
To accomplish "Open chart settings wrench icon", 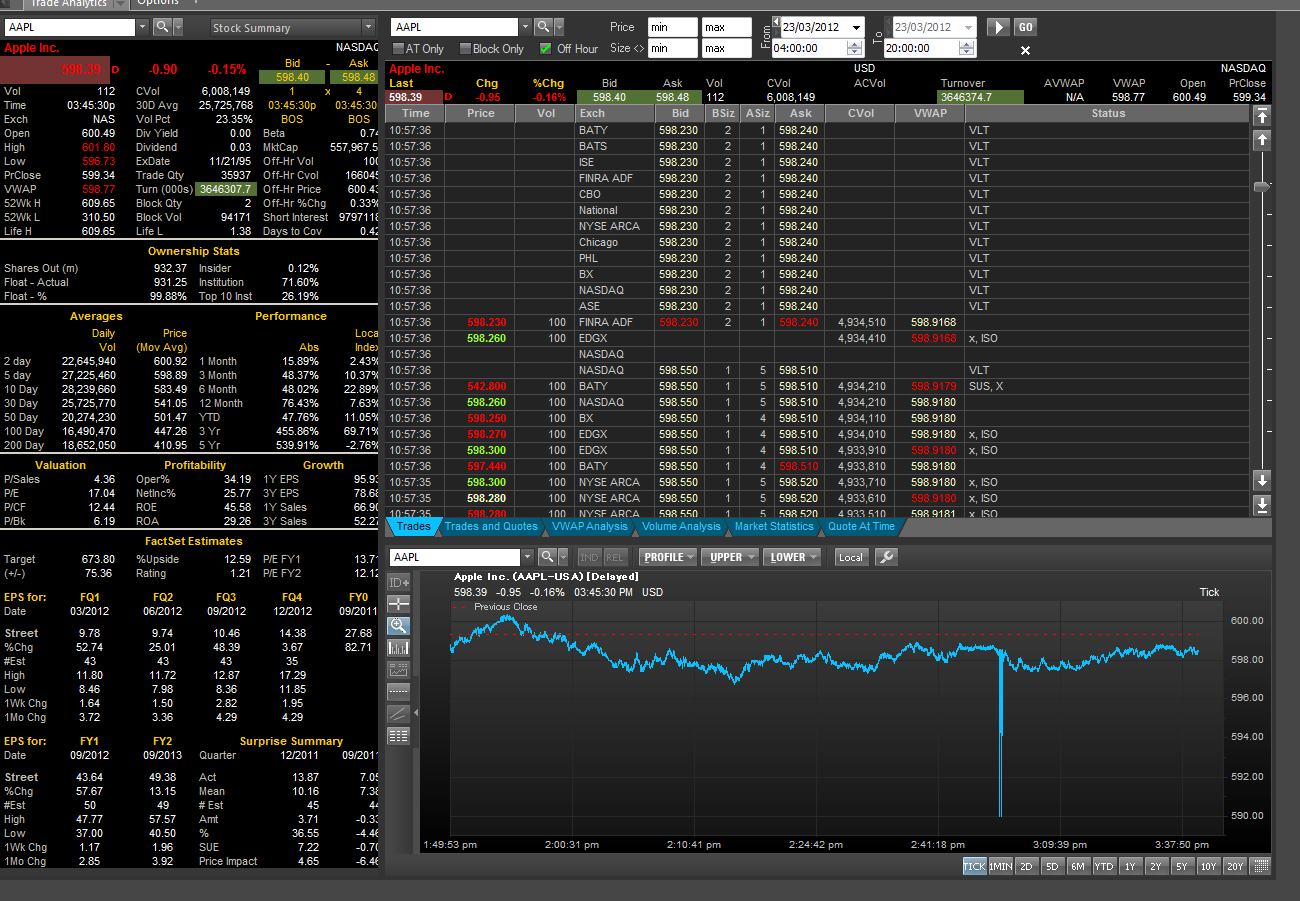I will (886, 557).
